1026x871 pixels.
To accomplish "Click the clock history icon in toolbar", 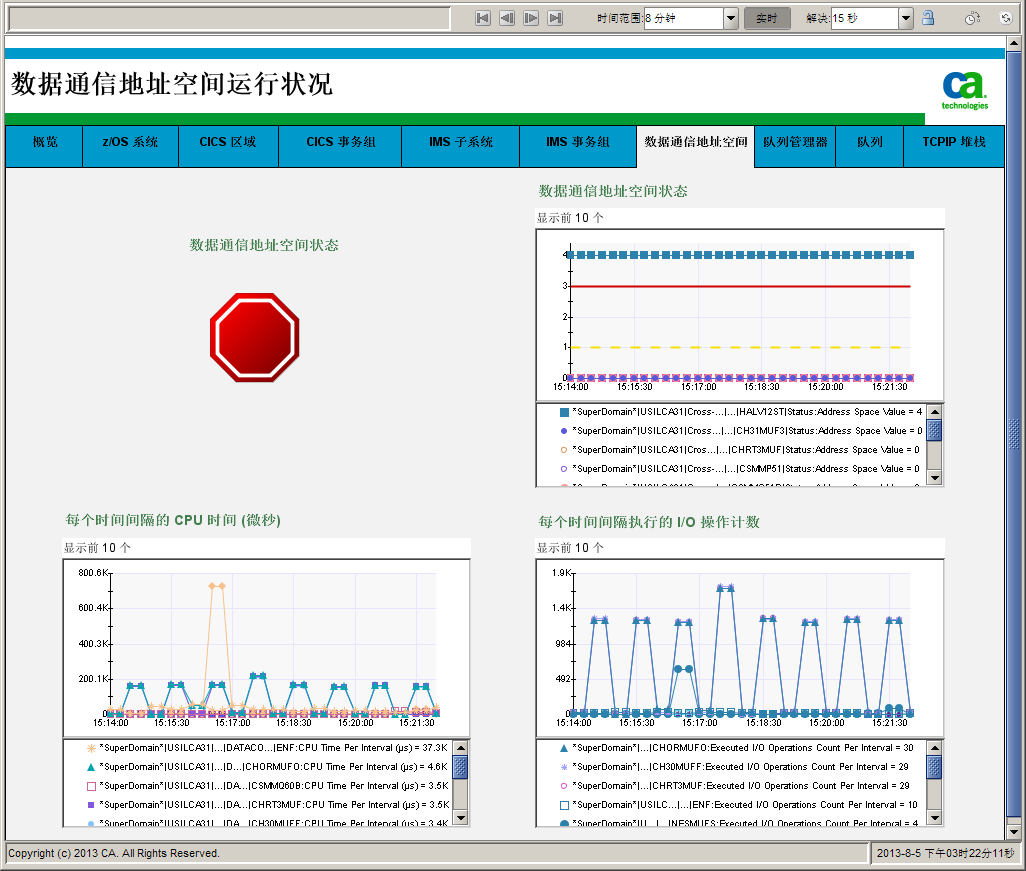I will tap(972, 18).
